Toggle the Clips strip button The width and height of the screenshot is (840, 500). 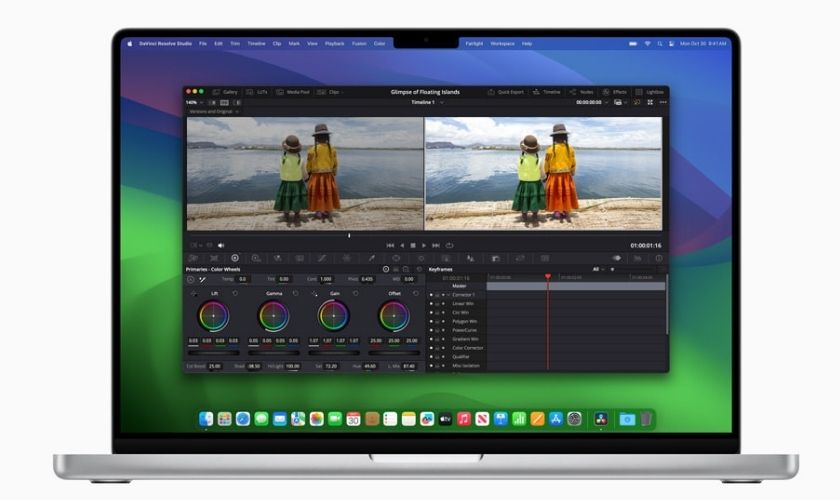pos(328,92)
